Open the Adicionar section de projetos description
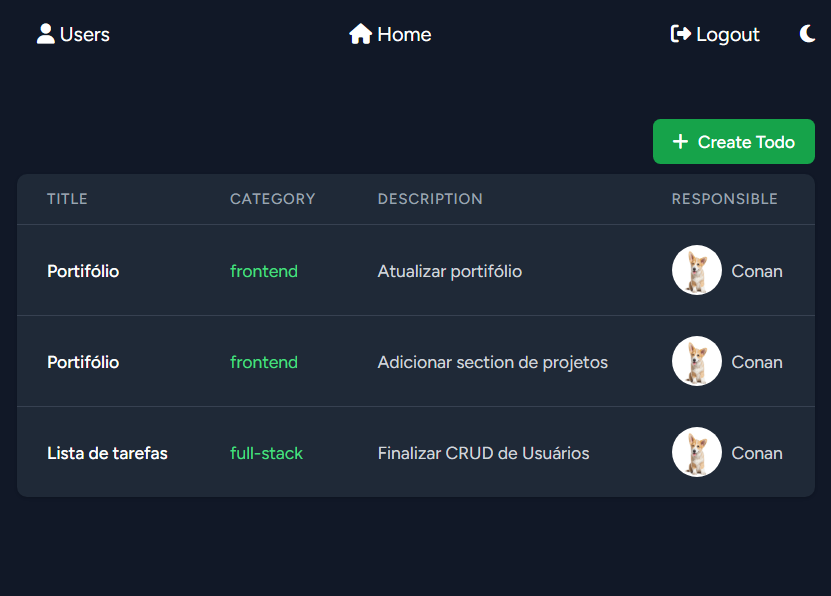Screen dimensions: 831x596 coord(492,362)
